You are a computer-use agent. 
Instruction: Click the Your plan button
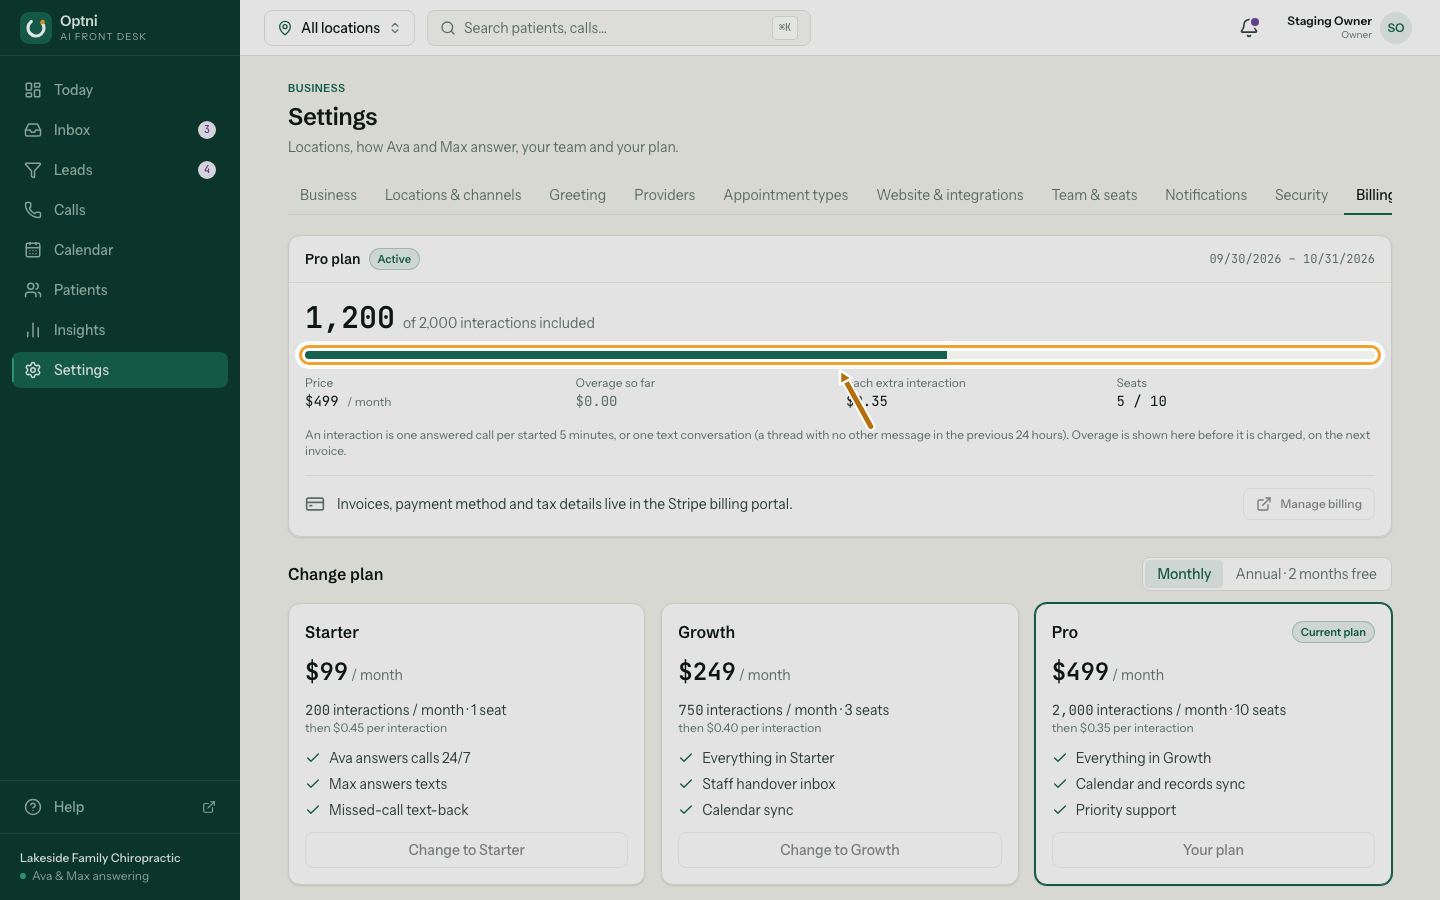coord(1213,850)
